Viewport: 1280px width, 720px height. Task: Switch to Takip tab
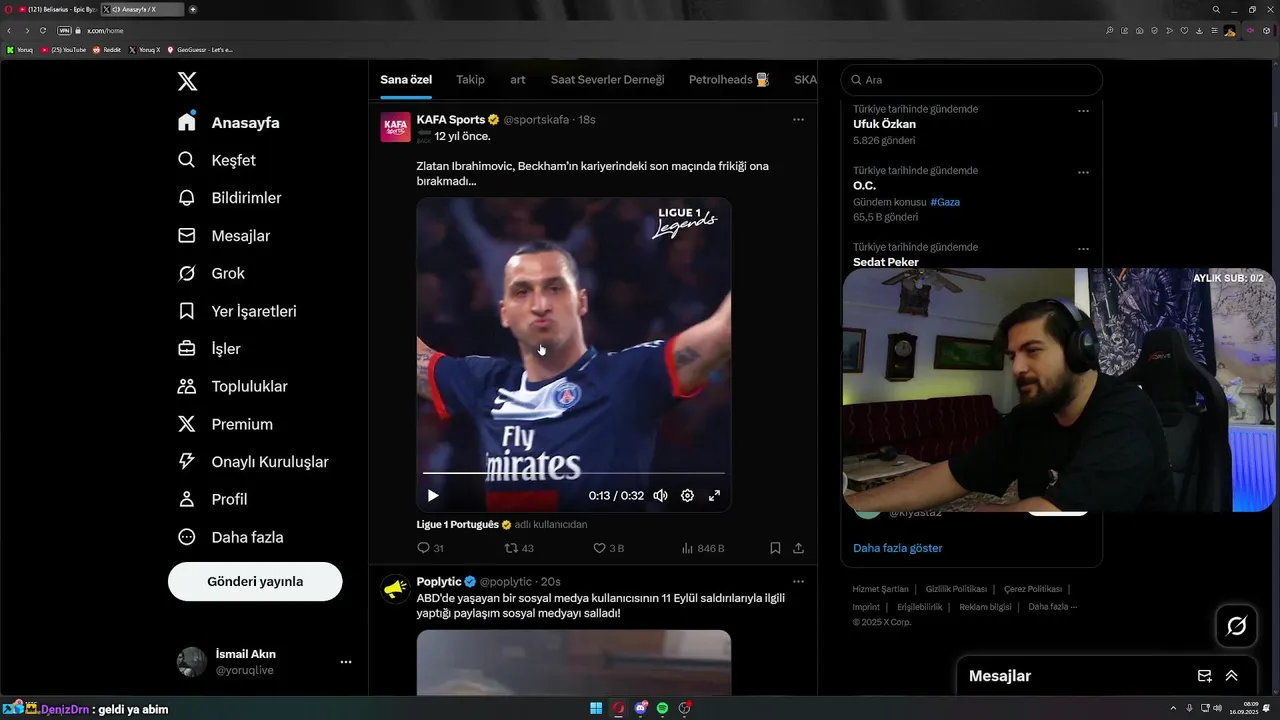click(470, 80)
